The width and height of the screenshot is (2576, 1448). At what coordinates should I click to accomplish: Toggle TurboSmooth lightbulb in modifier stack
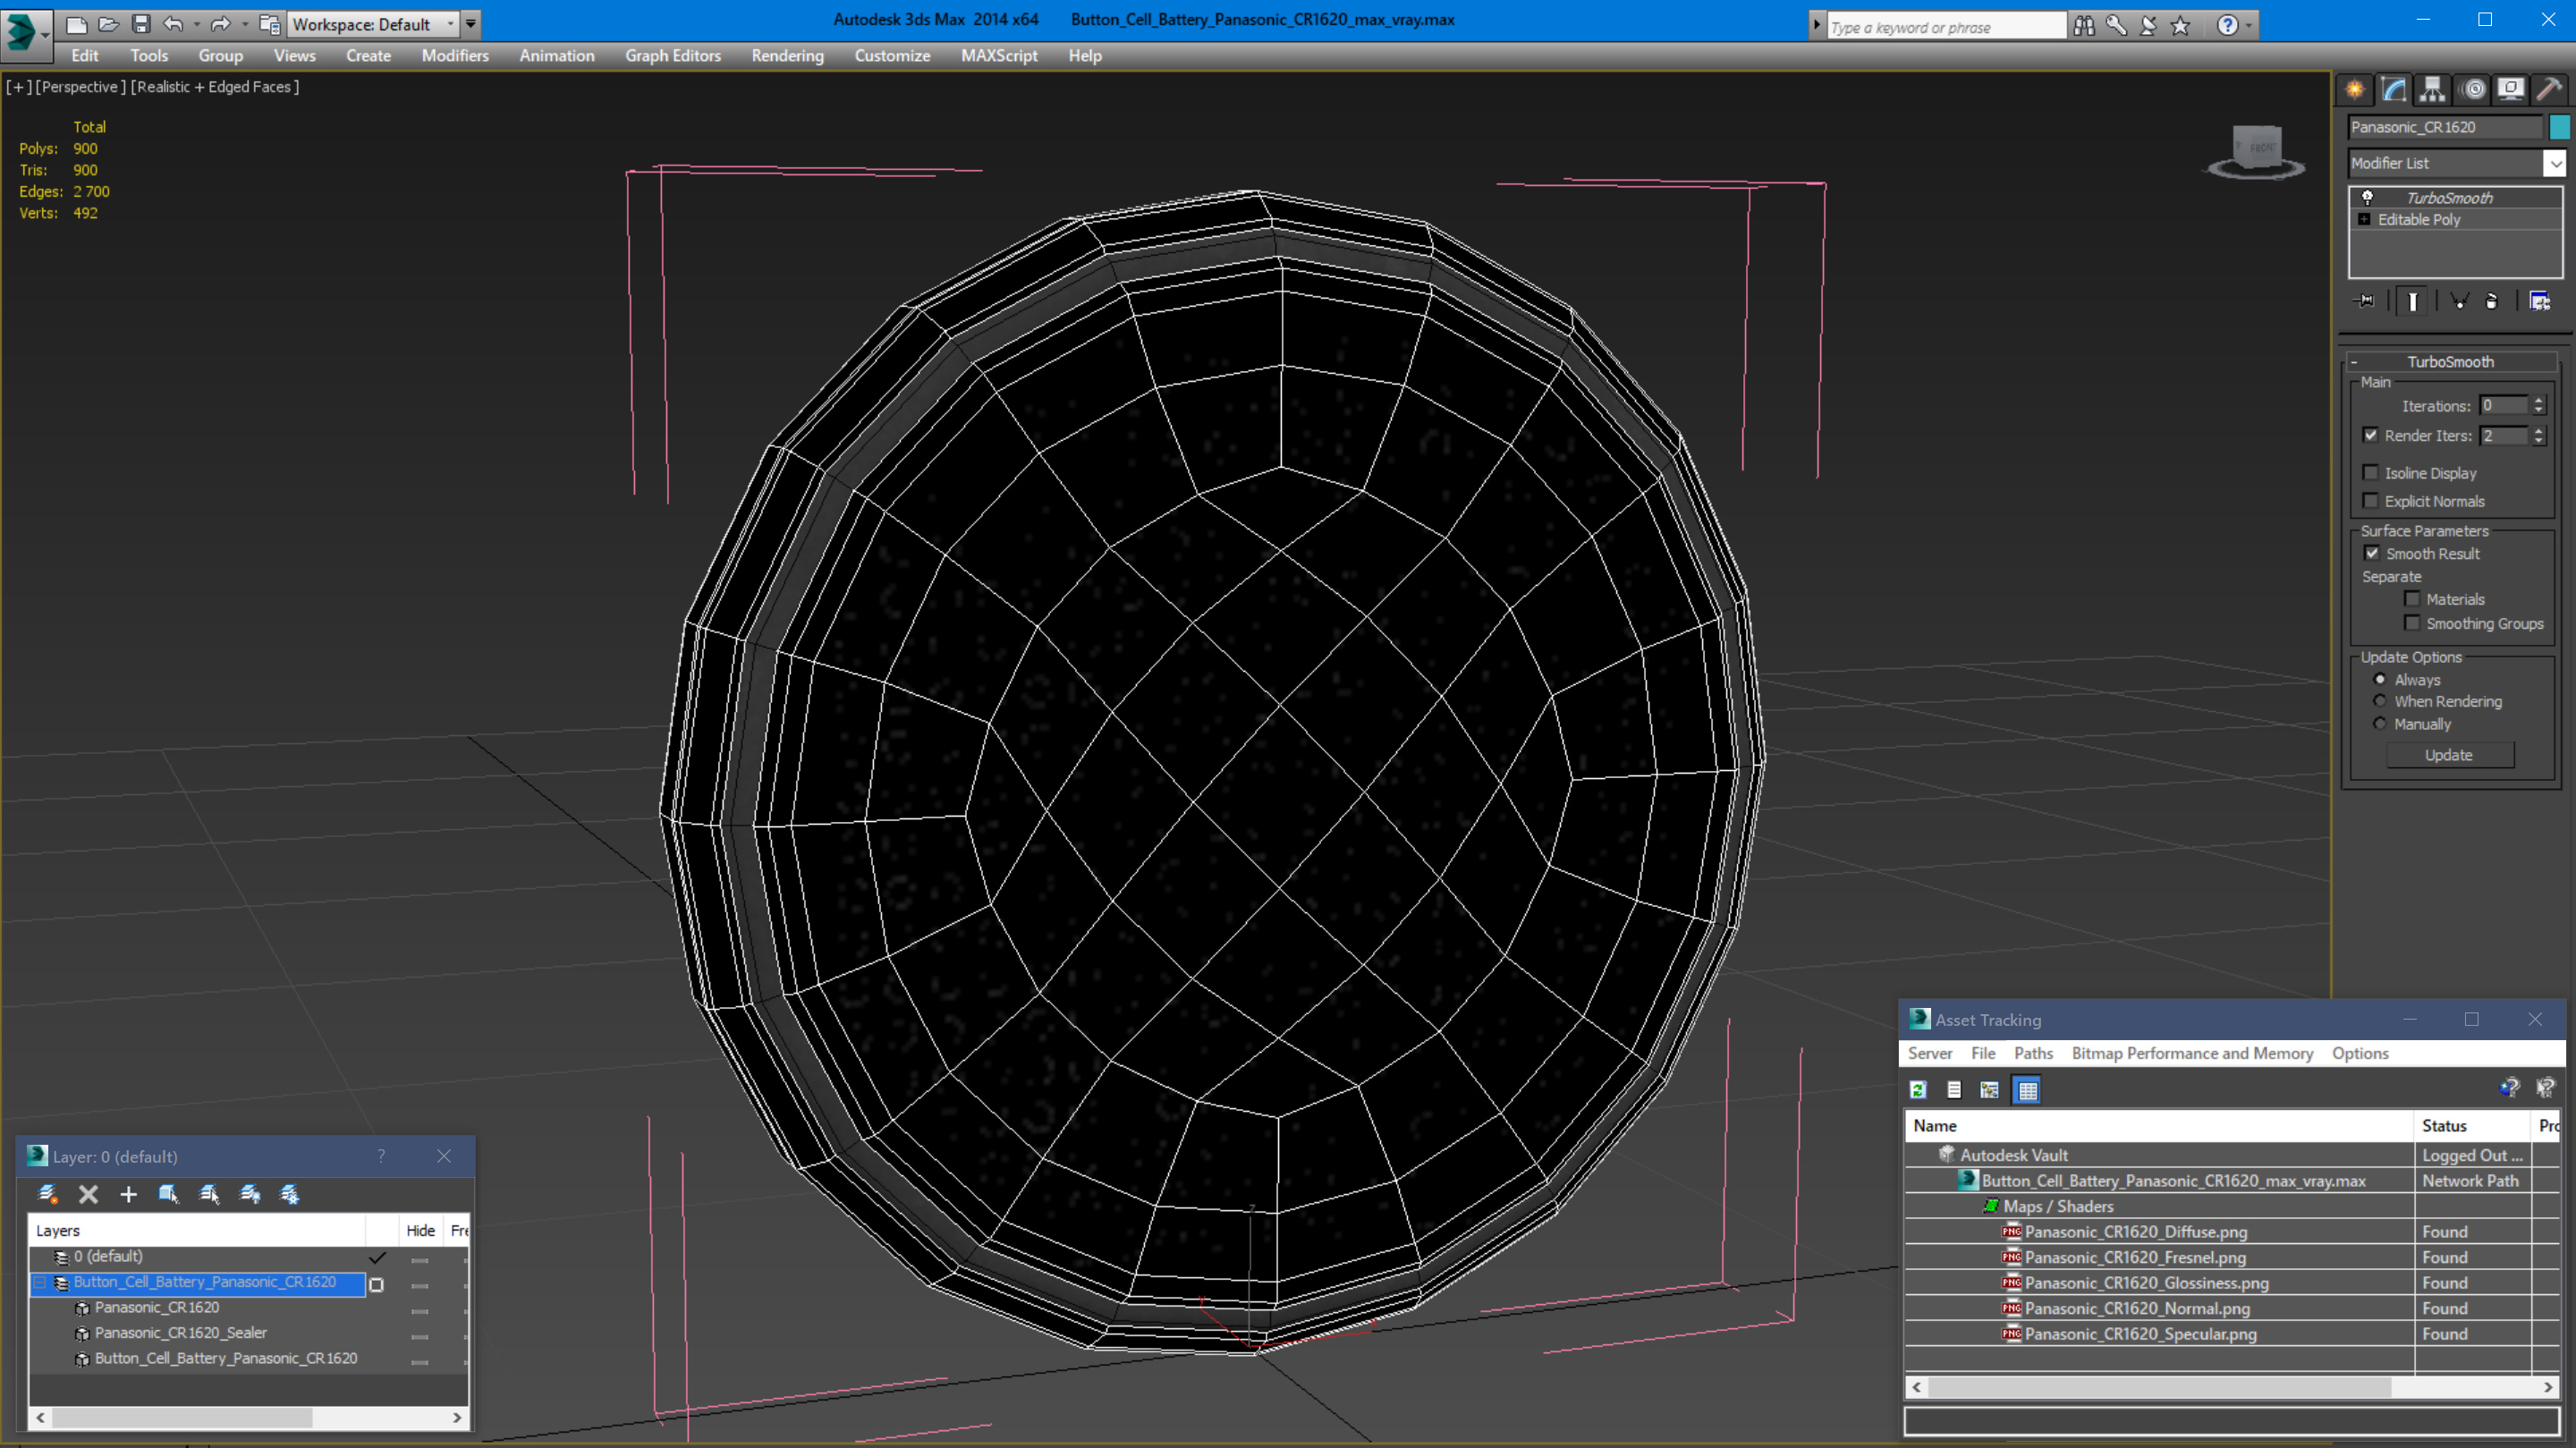pos(2367,198)
